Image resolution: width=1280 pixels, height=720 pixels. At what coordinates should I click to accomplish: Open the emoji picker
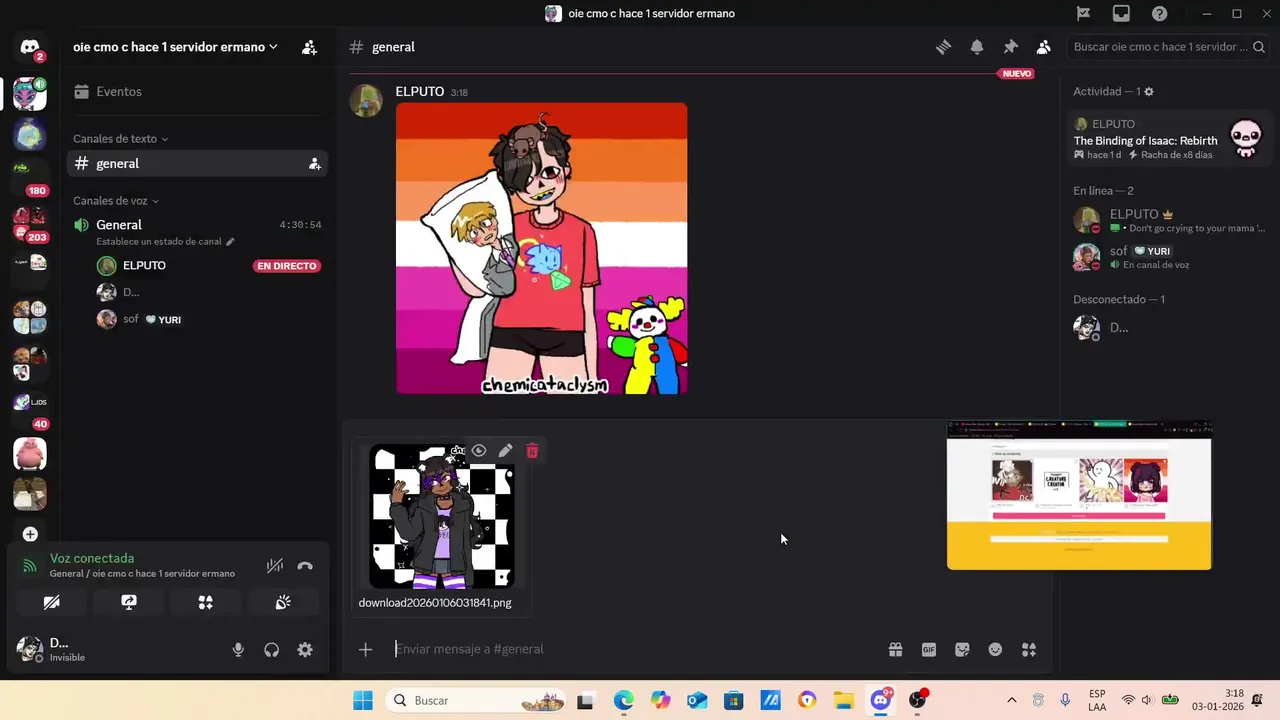995,650
